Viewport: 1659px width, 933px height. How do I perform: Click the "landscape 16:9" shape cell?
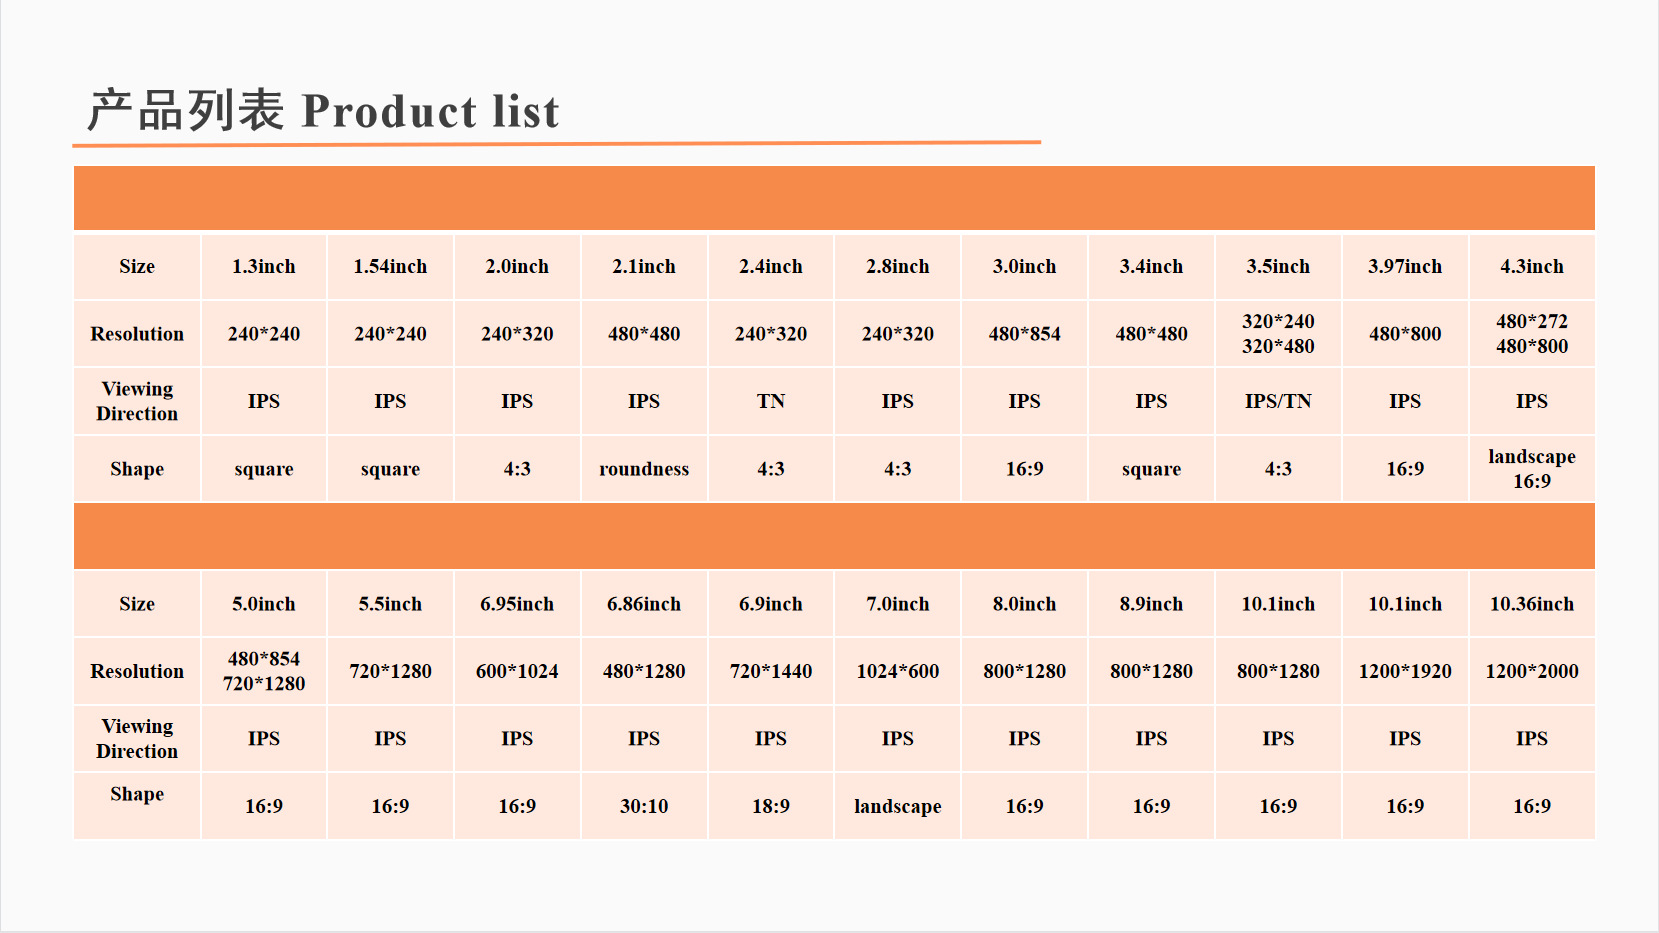[1532, 469]
